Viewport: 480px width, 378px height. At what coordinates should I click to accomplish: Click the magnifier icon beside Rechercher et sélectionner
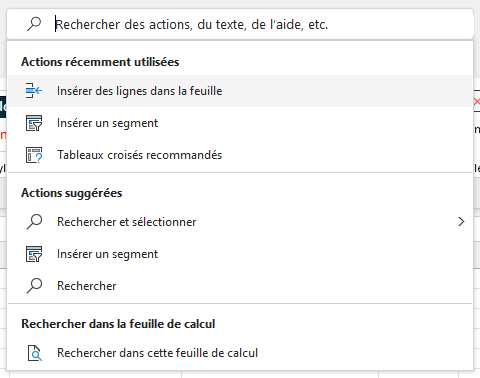(x=34, y=222)
